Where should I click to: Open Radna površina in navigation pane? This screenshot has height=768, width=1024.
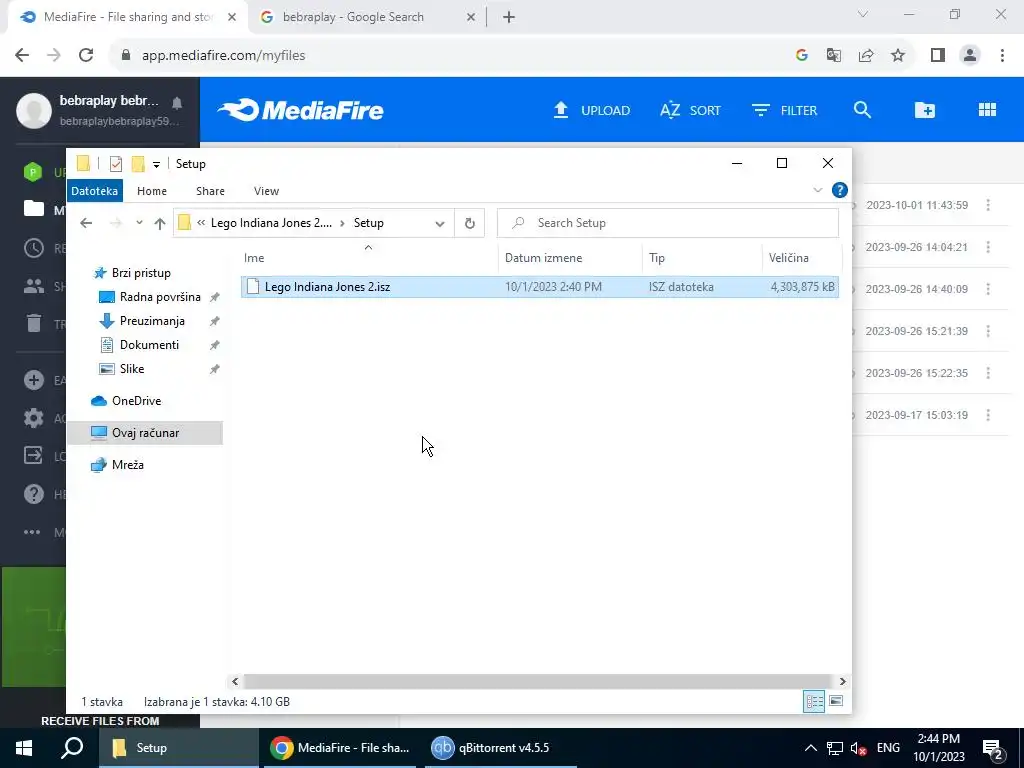pyautogui.click(x=160, y=297)
